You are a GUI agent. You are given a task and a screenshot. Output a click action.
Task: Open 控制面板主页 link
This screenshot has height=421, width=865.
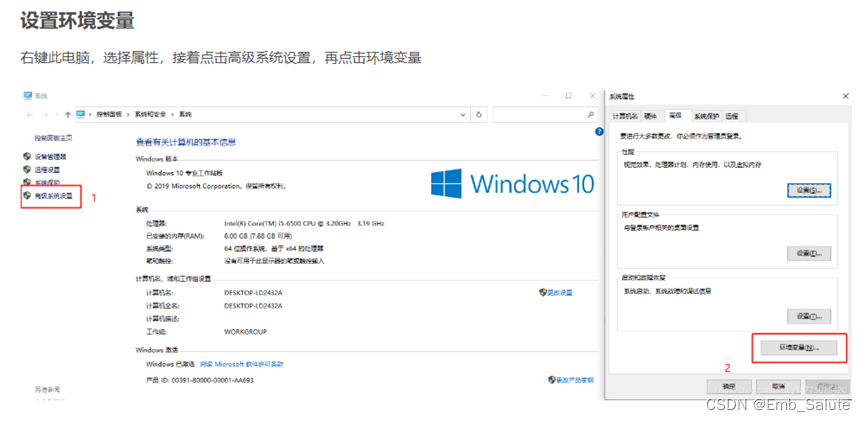pyautogui.click(x=54, y=138)
